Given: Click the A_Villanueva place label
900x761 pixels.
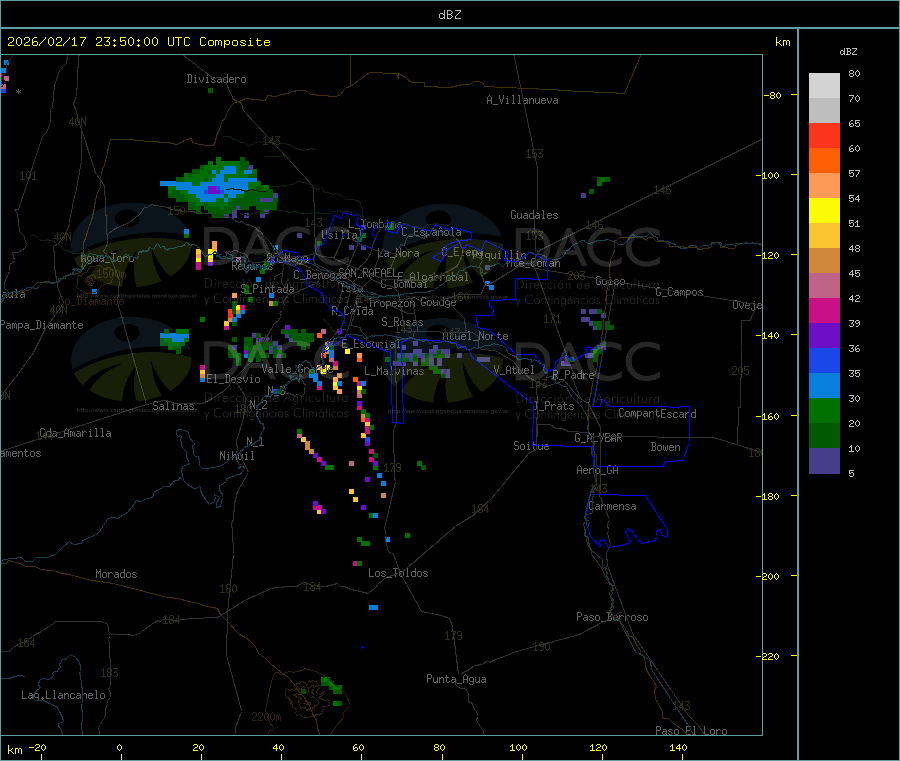Looking at the screenshot, I should pos(522,100).
